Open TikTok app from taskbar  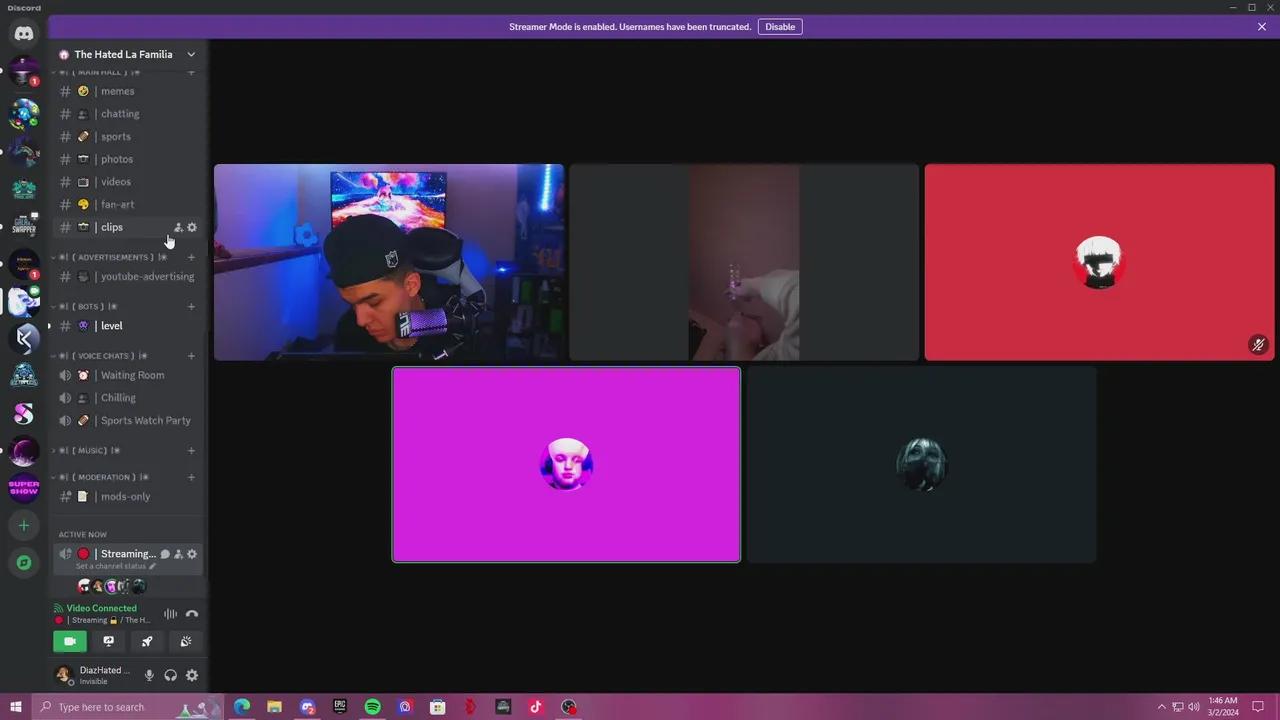coord(536,707)
